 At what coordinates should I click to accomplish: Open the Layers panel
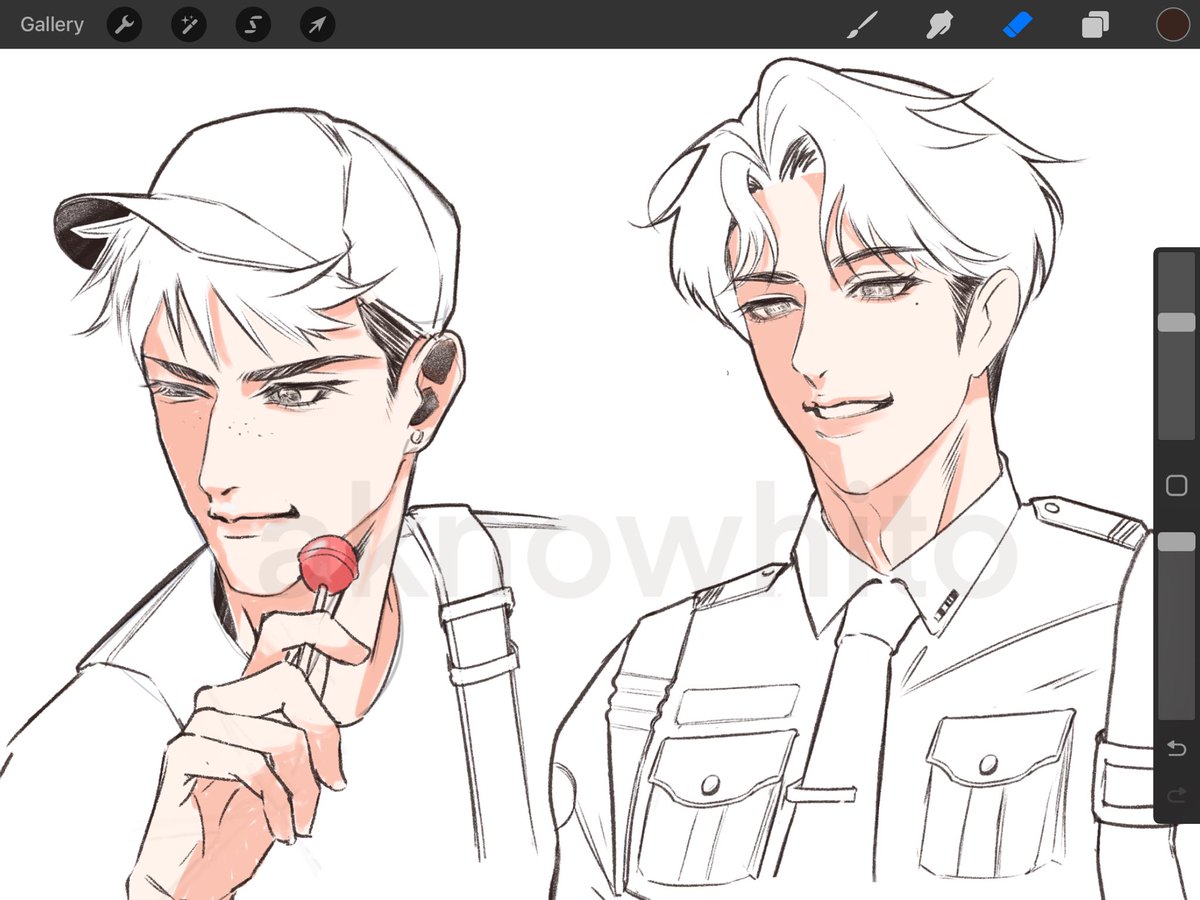point(1095,24)
